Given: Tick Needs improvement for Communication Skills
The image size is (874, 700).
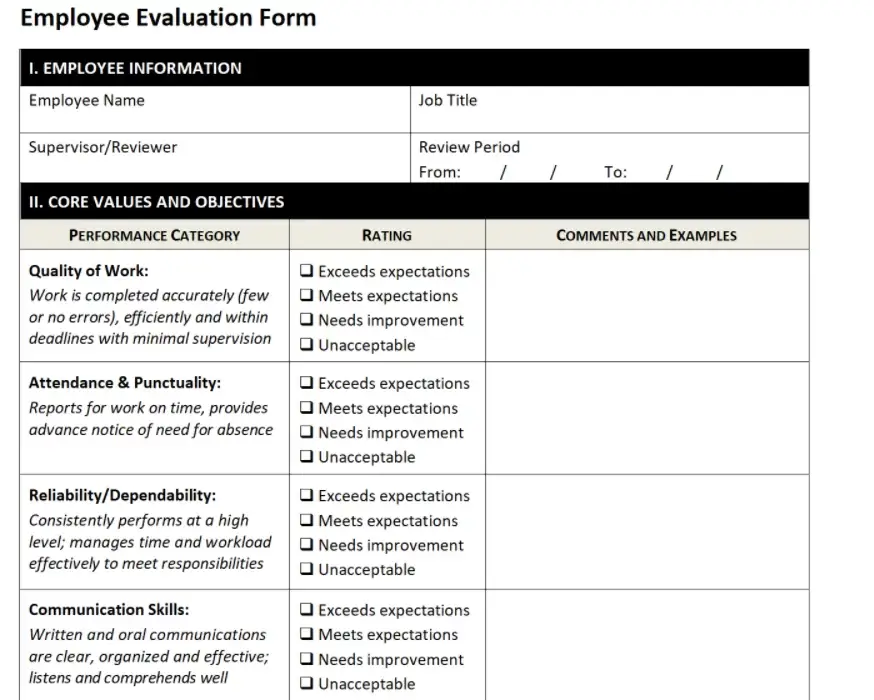Looking at the screenshot, I should [x=307, y=660].
